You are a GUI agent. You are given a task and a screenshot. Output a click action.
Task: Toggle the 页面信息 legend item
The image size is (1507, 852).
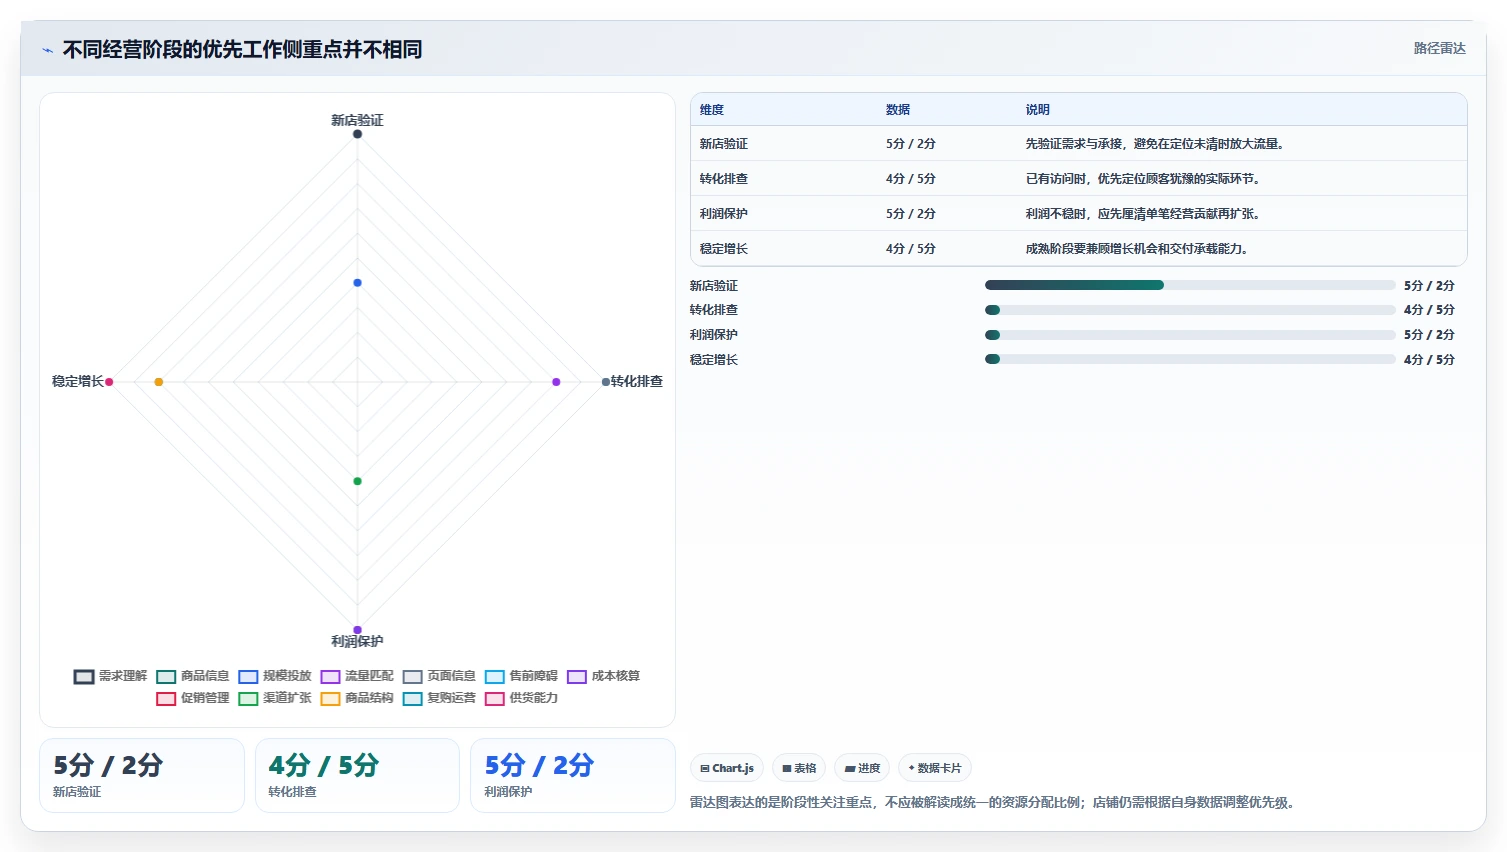coord(439,676)
